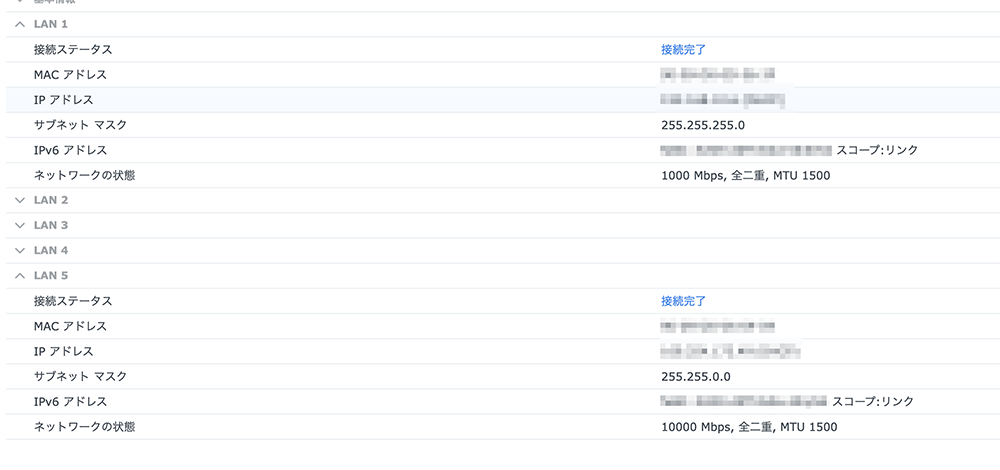Select the MAC アドレス label under LAN 5
The width and height of the screenshot is (1000, 470).
[70, 326]
